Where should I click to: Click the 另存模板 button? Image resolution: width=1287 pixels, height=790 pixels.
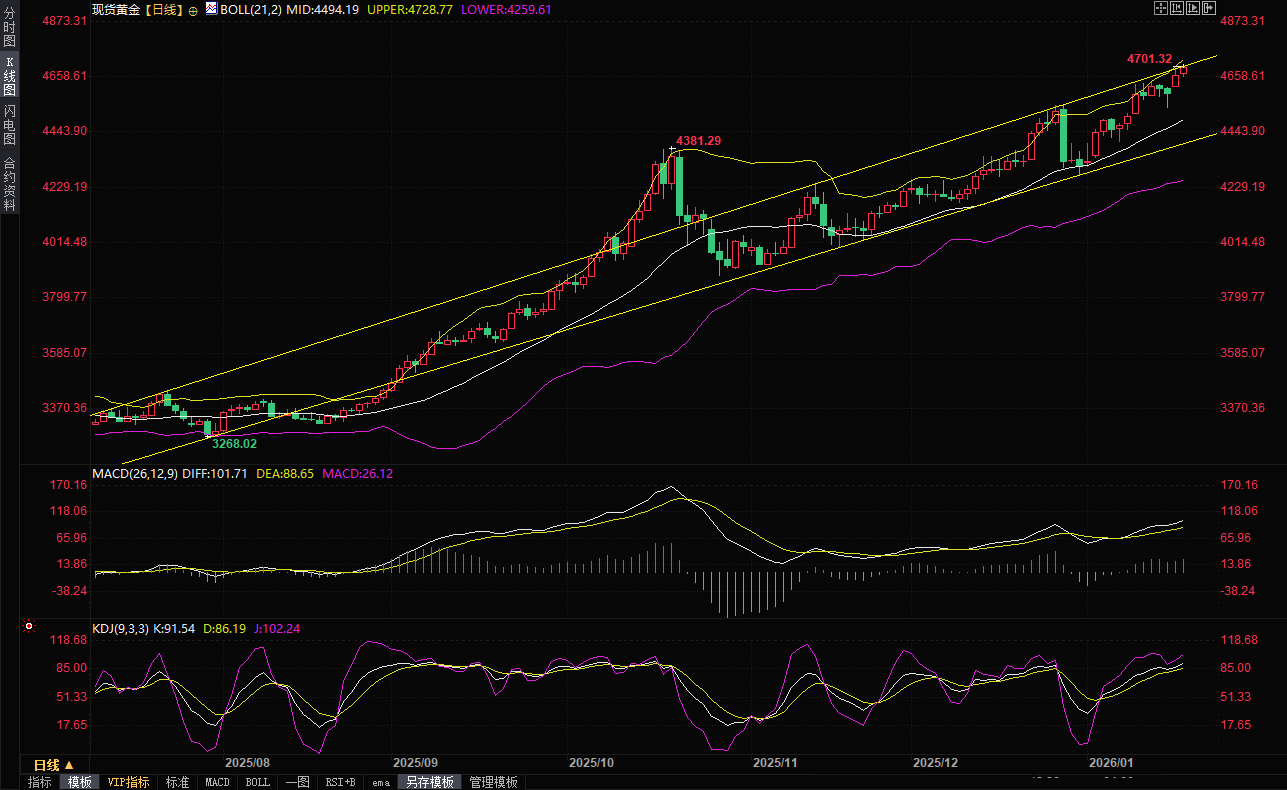tap(429, 782)
